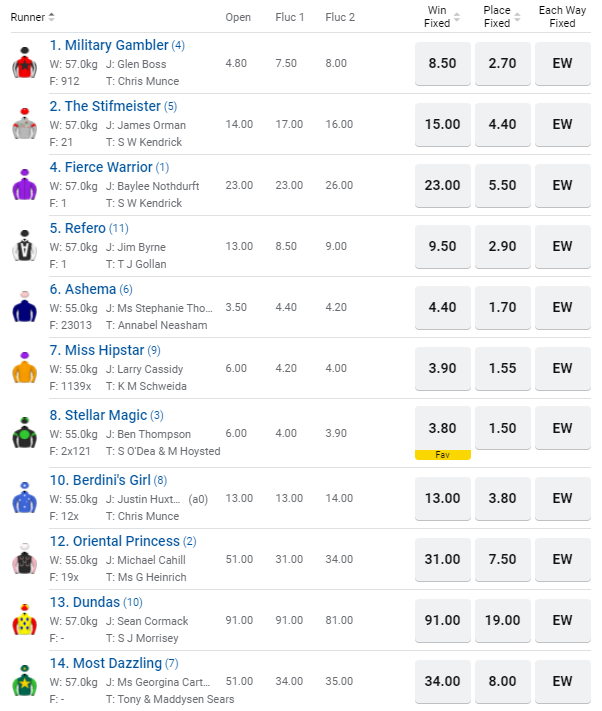Click Most Dazzling's green star silks icon
602x711 pixels.
25,681
